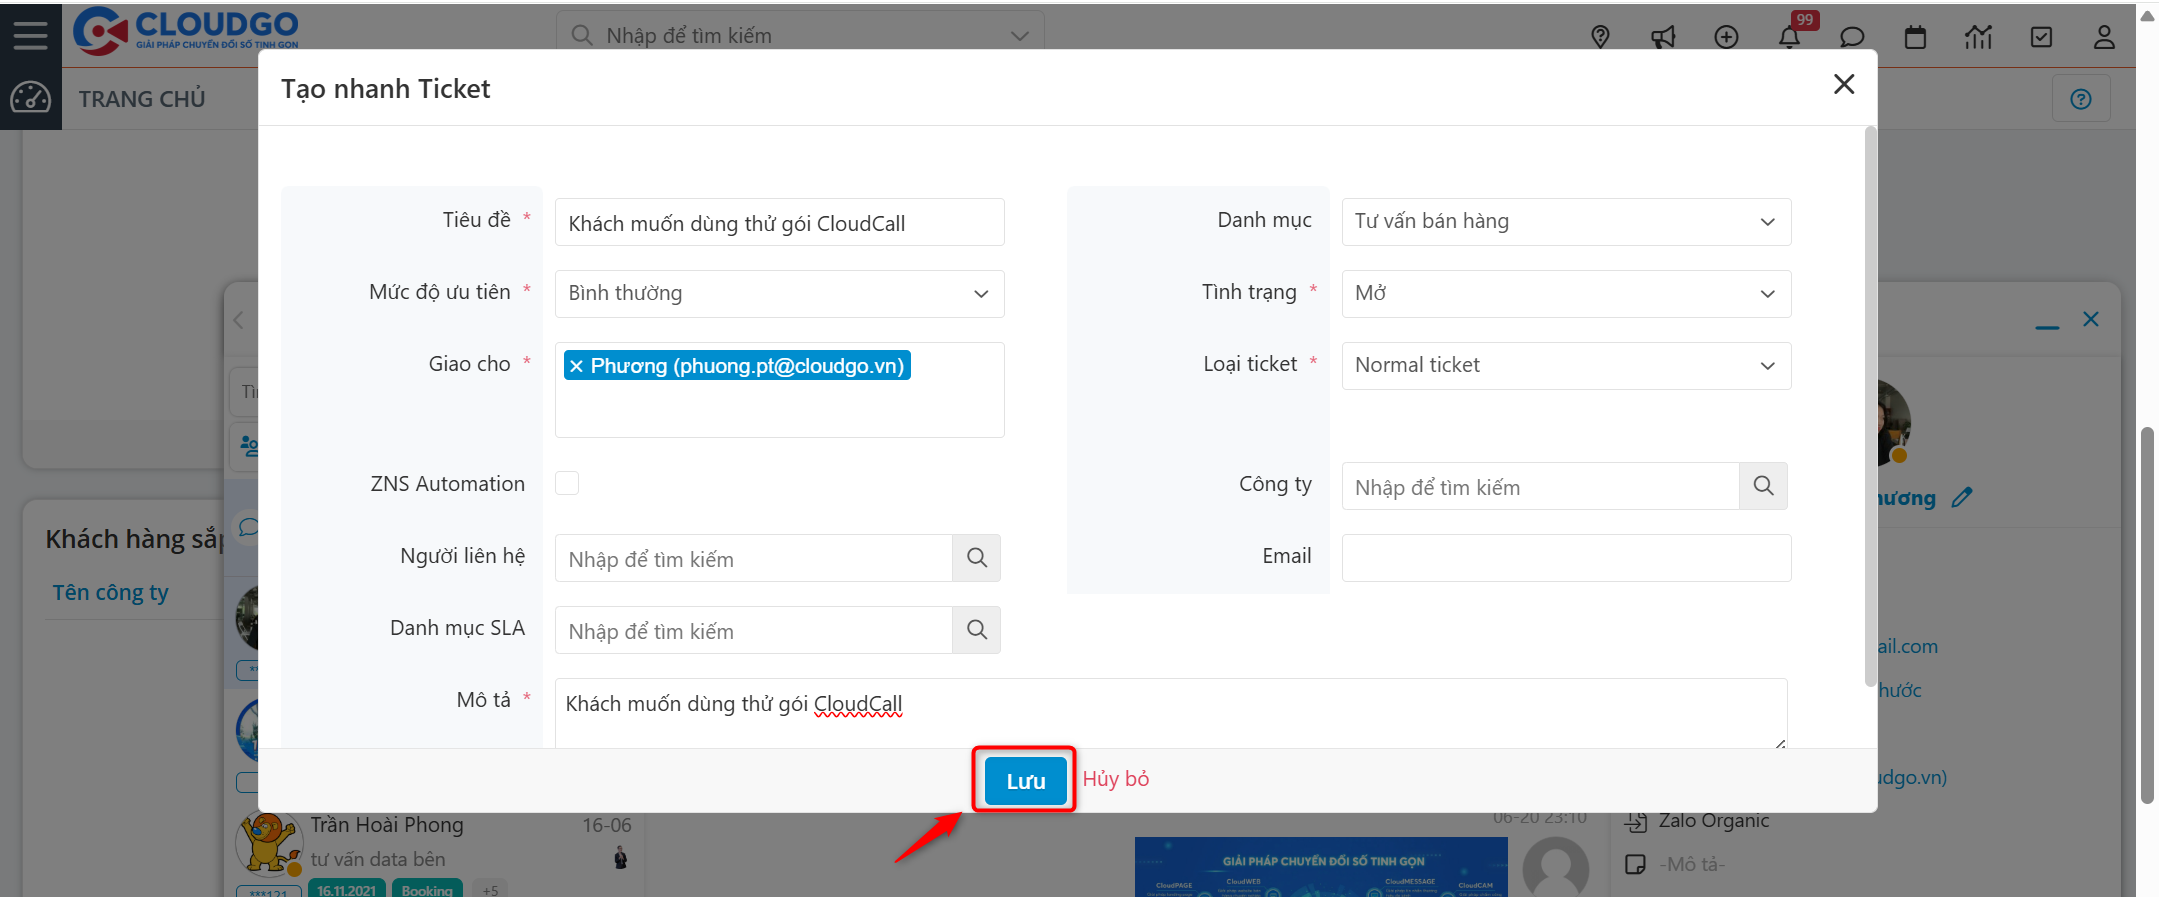Click the Danh mục SLA search field
The width and height of the screenshot is (2159, 897).
pyautogui.click(x=753, y=630)
